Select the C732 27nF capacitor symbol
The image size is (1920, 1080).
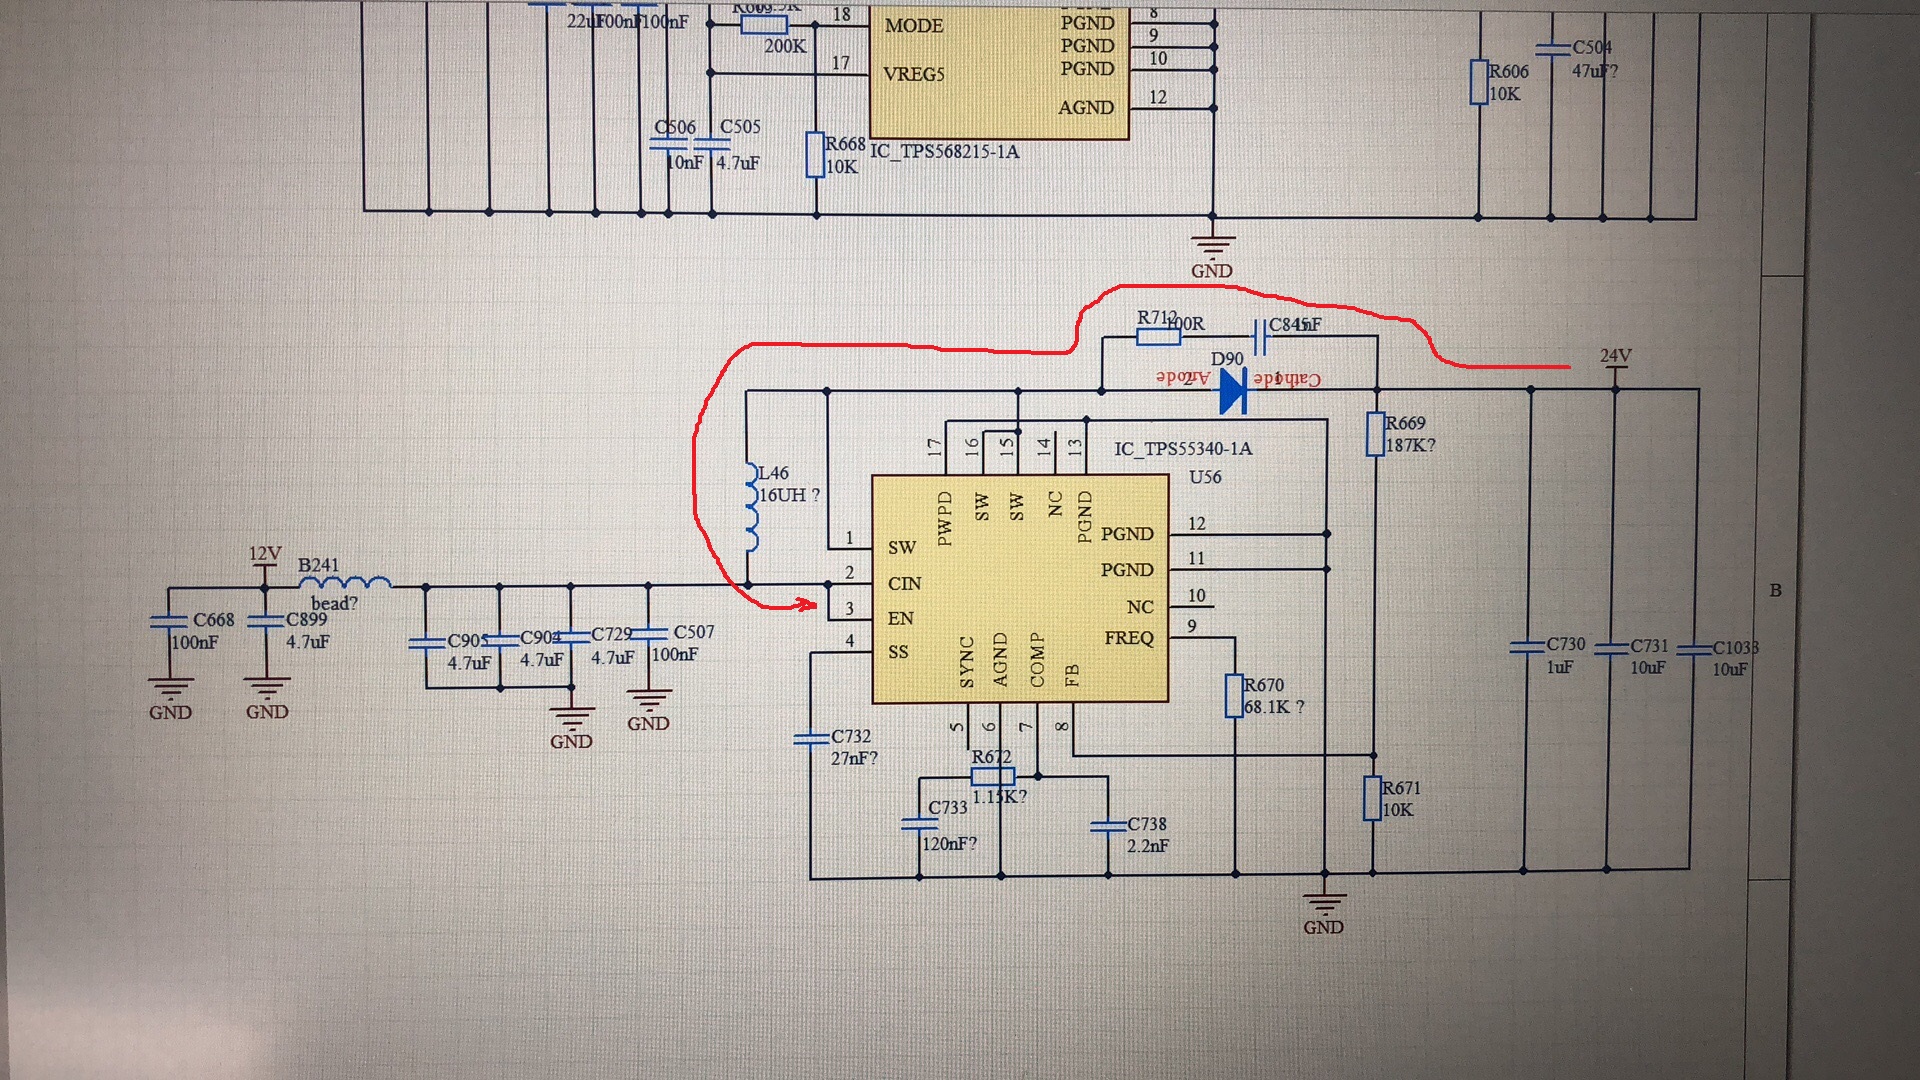click(811, 740)
